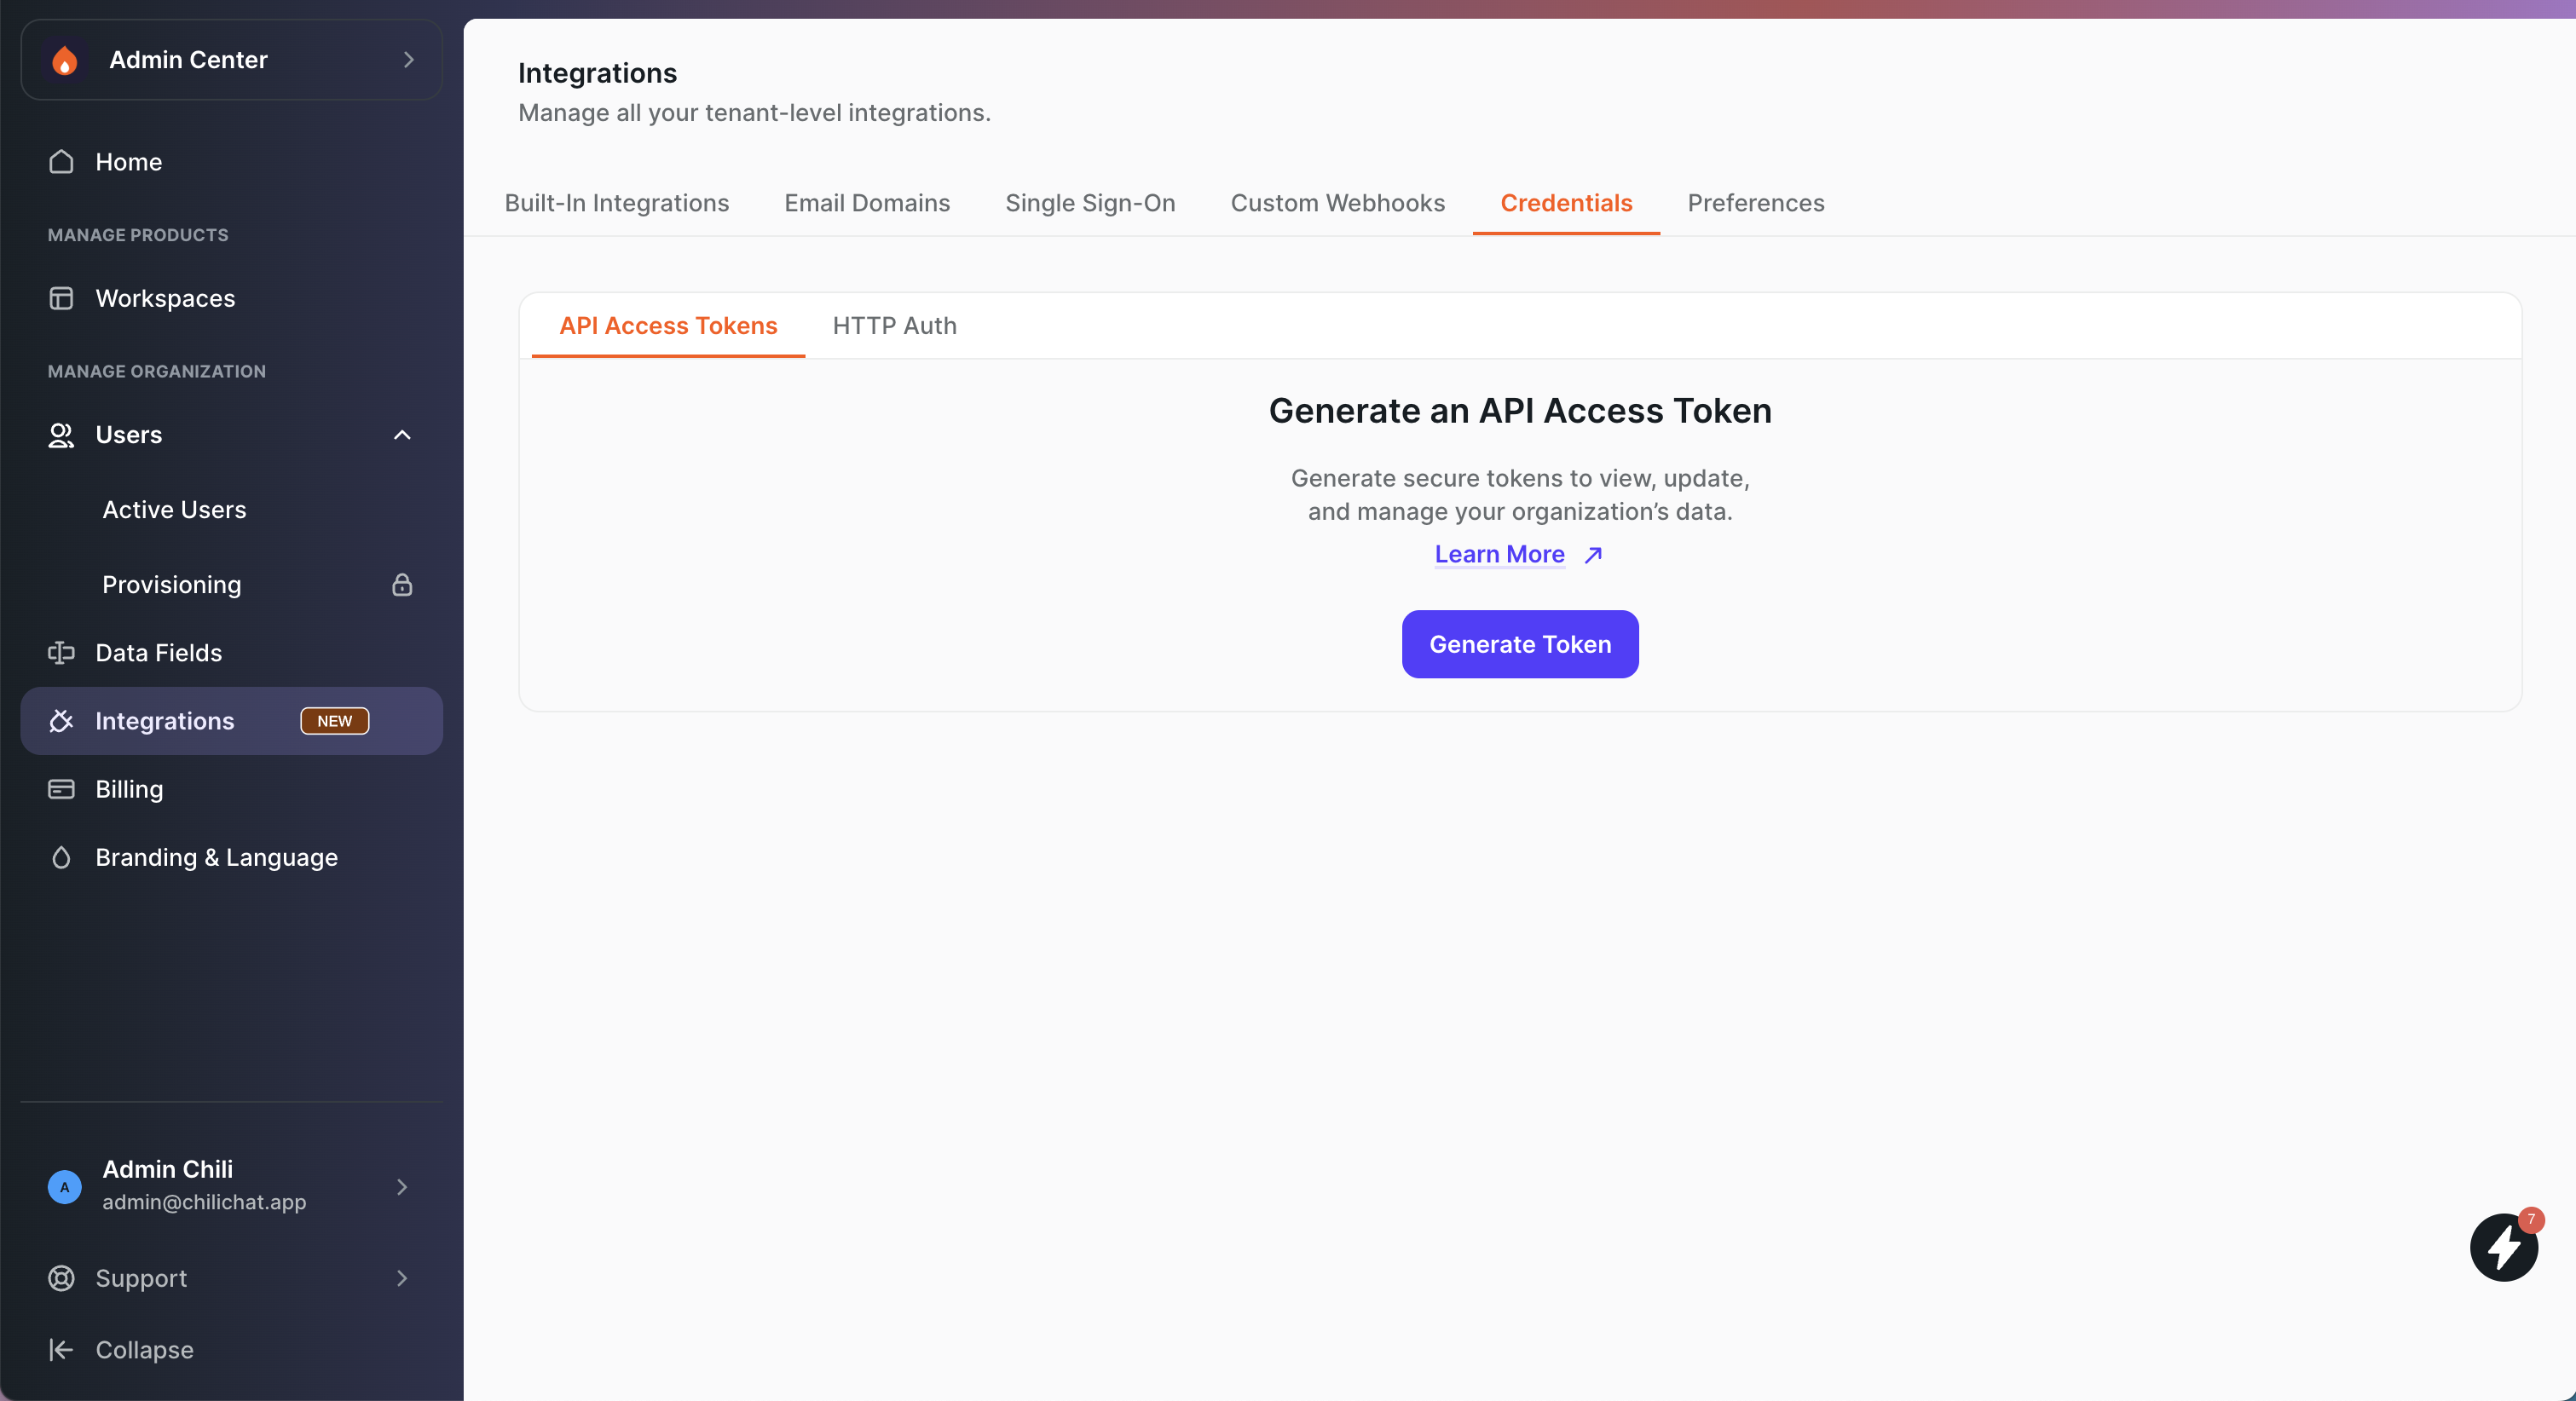Screen dimensions: 2576x1401
Task: Click the Admin Chili avatar
Action: pyautogui.click(x=64, y=1187)
